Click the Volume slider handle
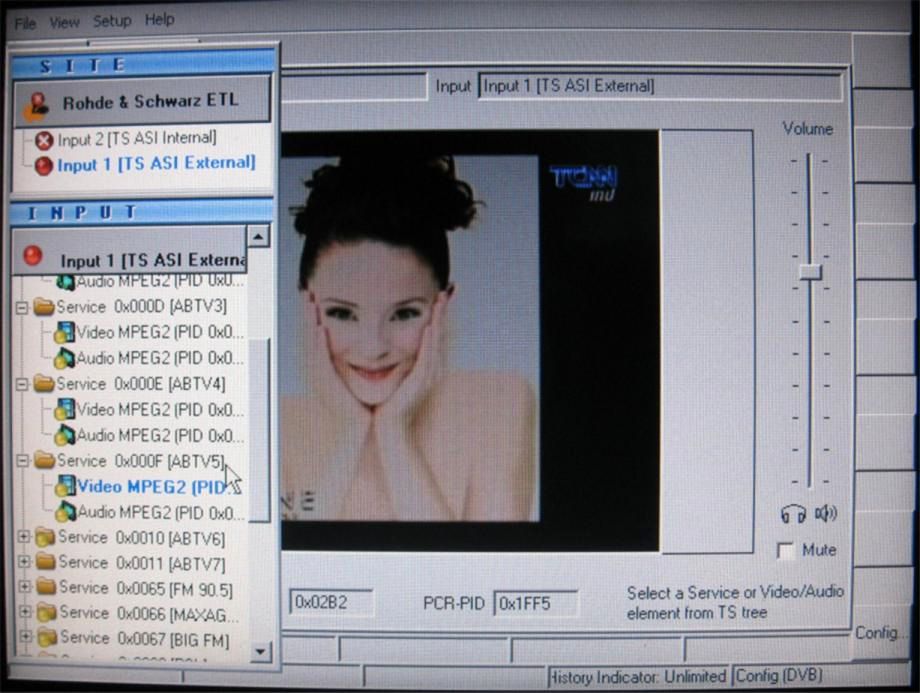920x693 pixels. click(810, 271)
